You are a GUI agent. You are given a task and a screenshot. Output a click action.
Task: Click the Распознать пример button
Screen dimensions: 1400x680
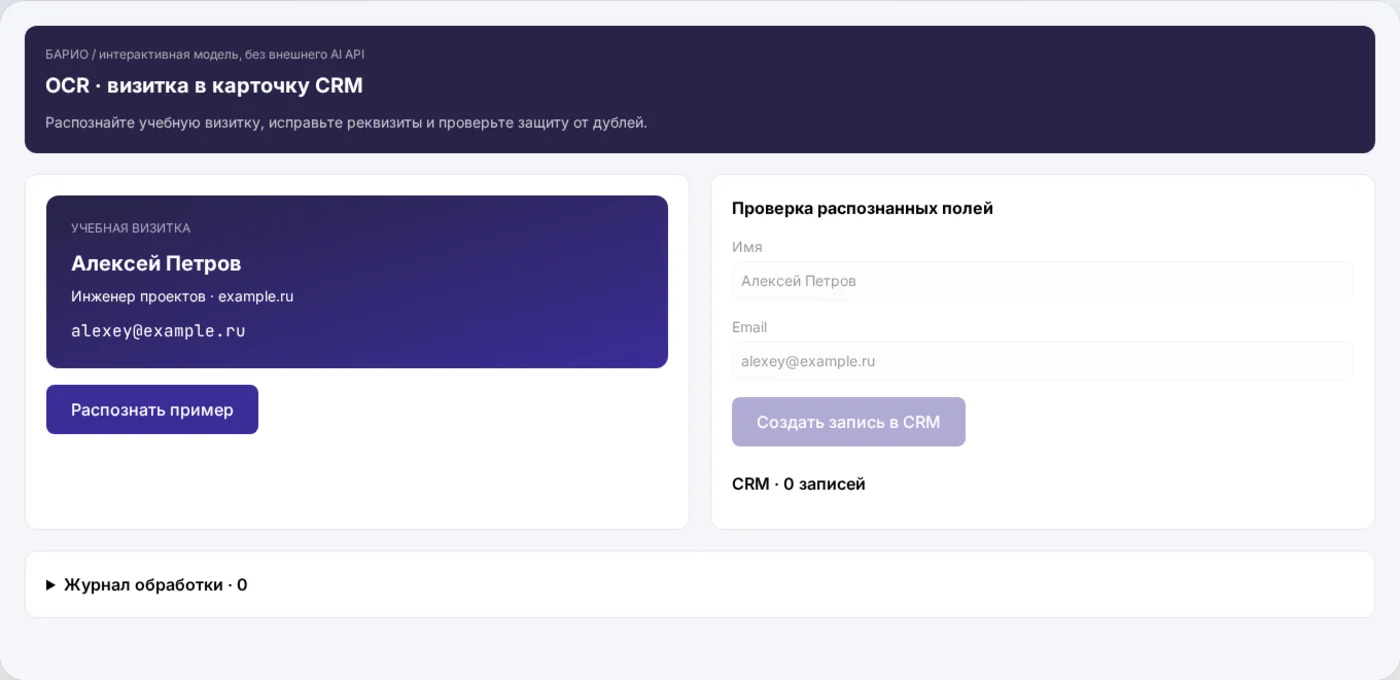click(152, 410)
